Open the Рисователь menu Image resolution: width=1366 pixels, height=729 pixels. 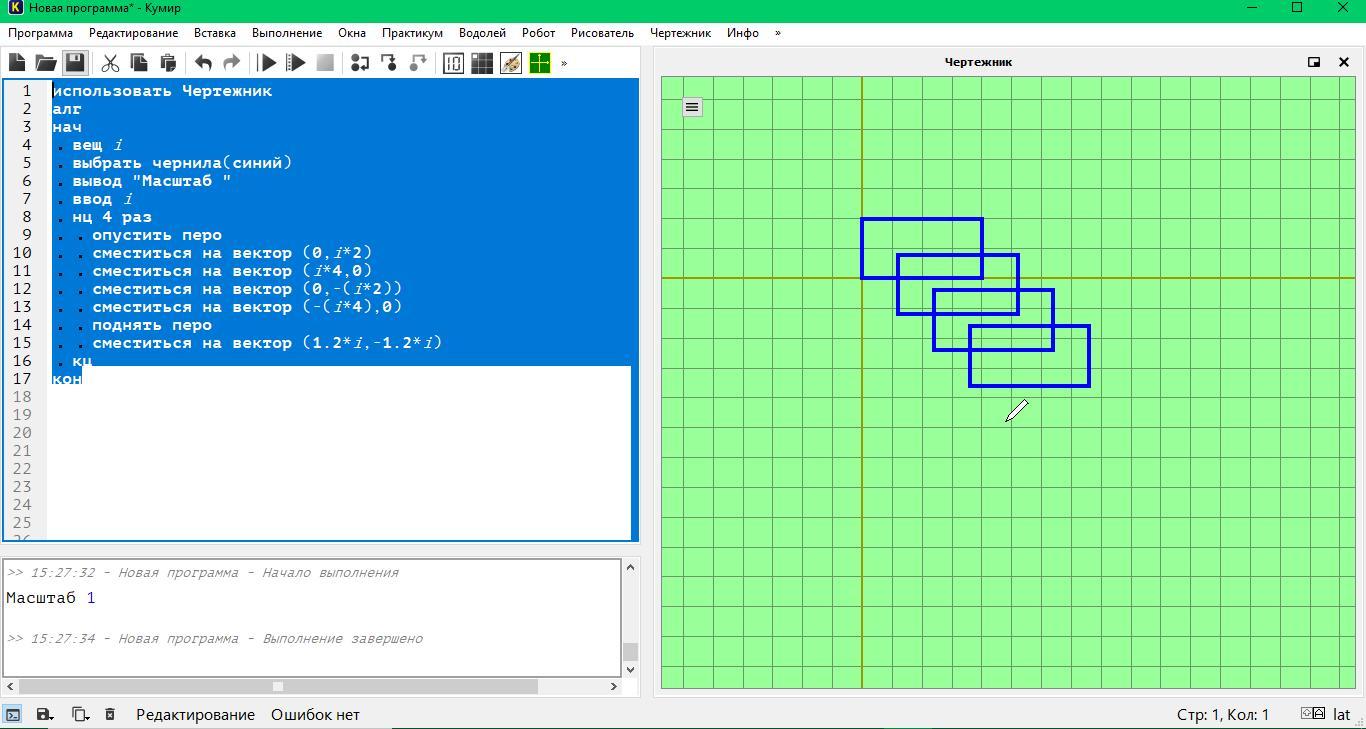602,33
